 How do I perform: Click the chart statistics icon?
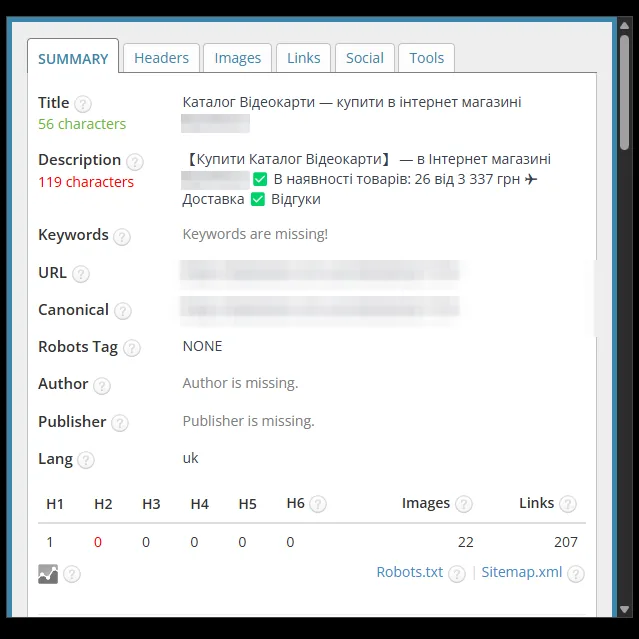tap(48, 574)
